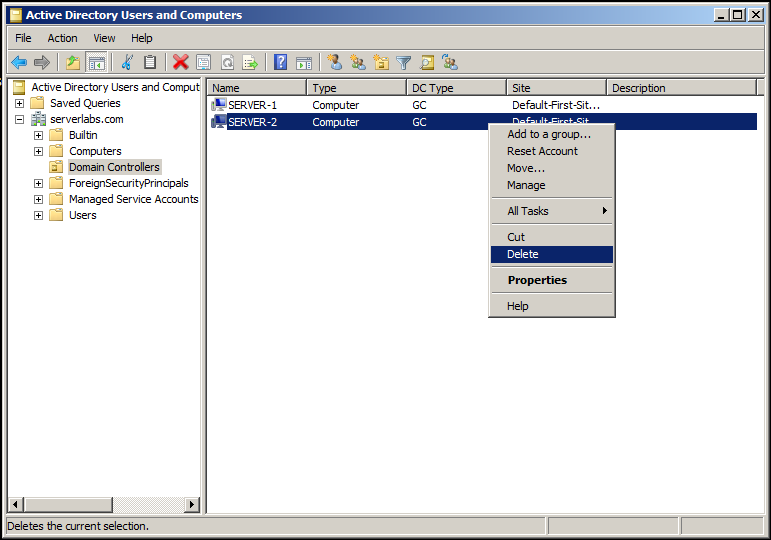Create new organizational unit with toolbar icon
The height and width of the screenshot is (540, 771).
381,62
